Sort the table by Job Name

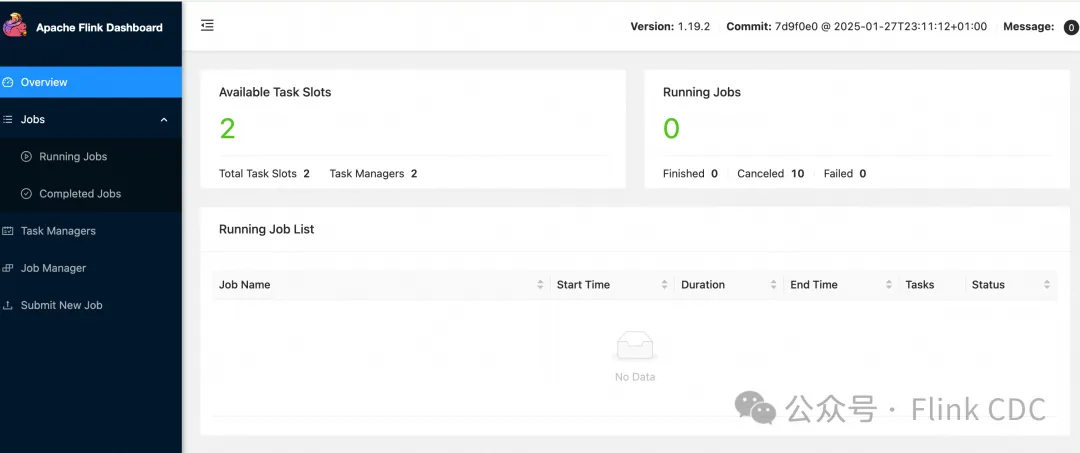click(540, 285)
